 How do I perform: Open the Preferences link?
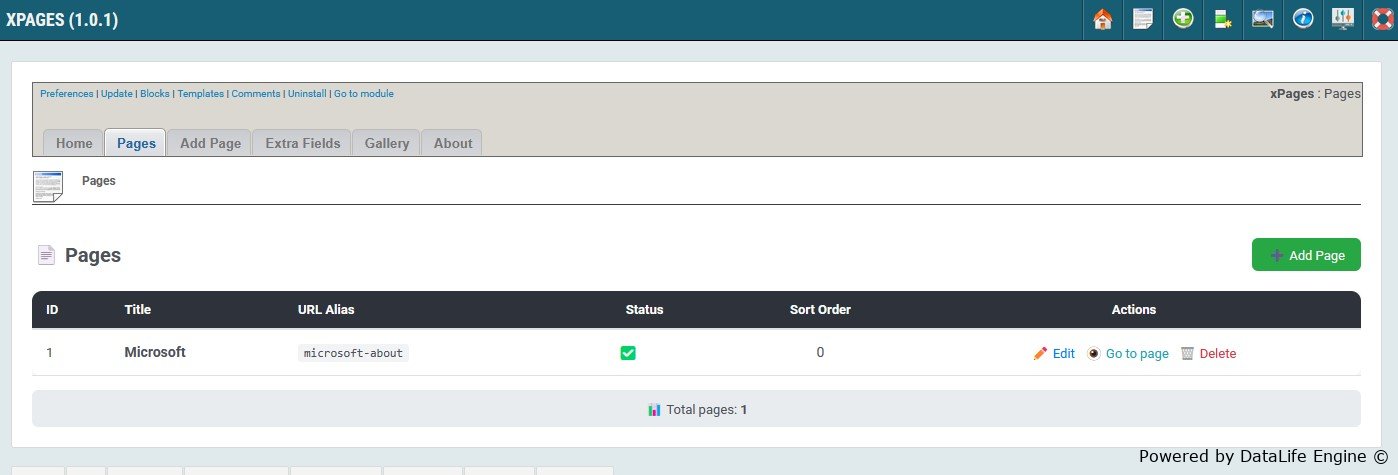tap(66, 94)
